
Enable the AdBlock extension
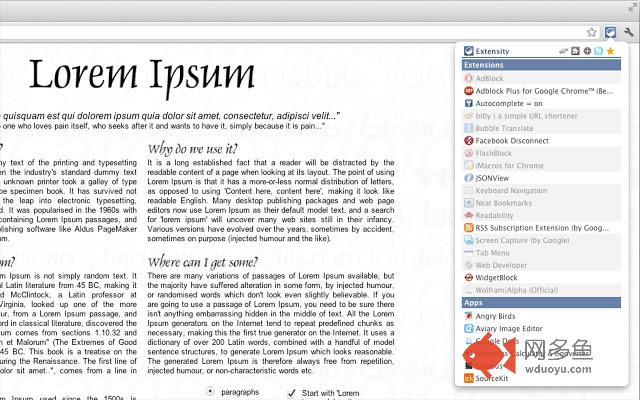click(489, 77)
